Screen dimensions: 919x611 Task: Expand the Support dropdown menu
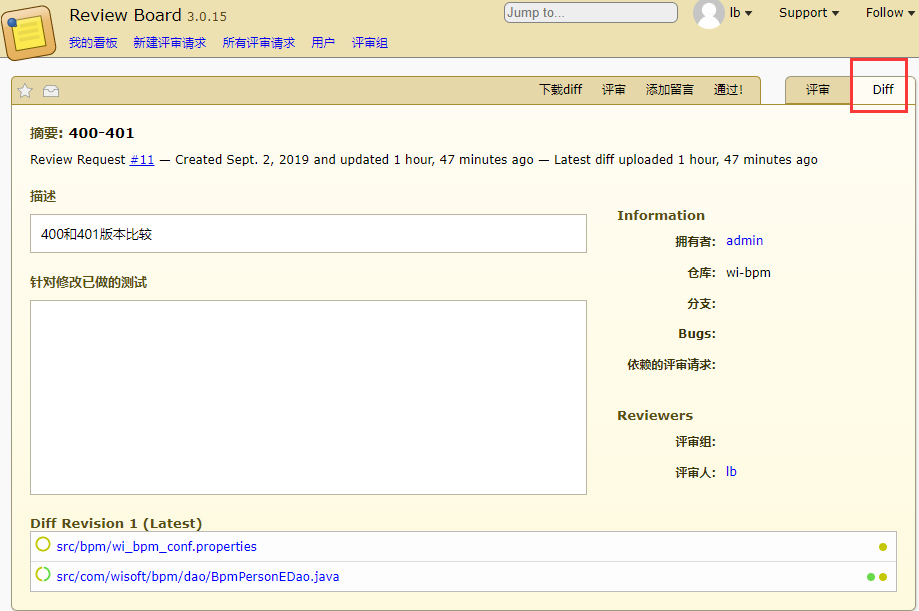(809, 13)
